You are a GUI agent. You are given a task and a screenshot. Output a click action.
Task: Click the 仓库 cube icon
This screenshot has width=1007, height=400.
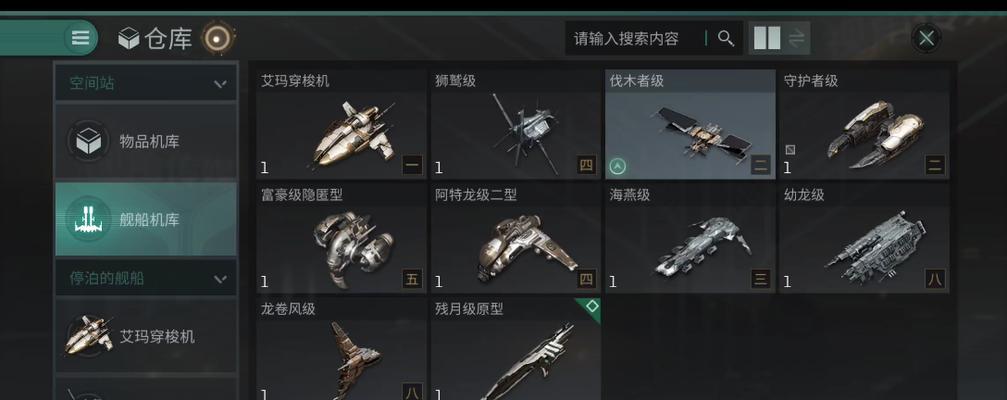(x=129, y=39)
